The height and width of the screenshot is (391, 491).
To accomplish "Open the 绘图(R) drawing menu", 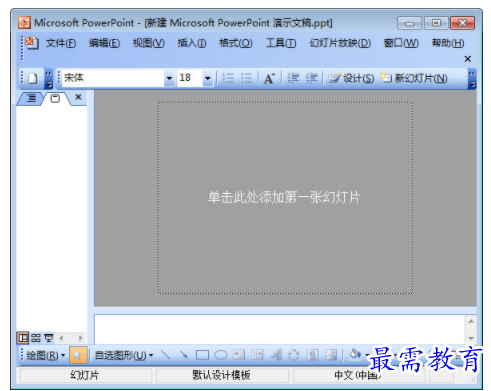I will (45, 355).
